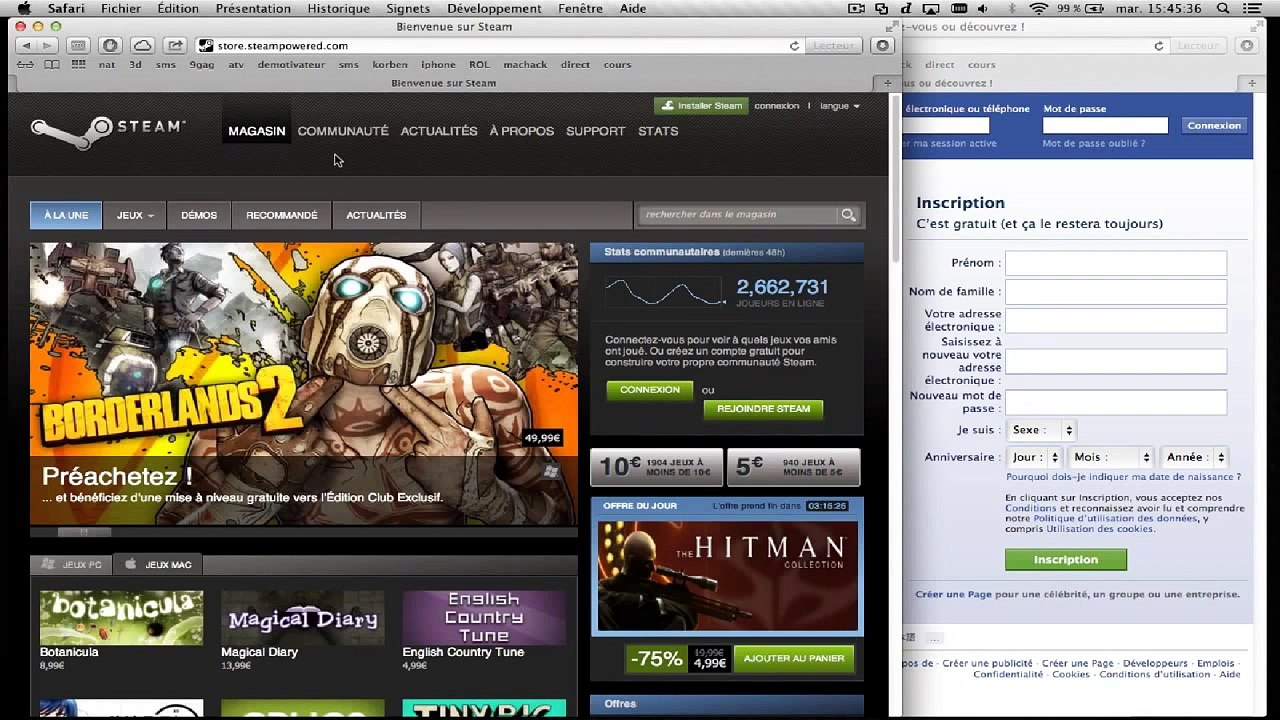This screenshot has width=1280, height=720.
Task: Open the Année birthday dropdown
Action: 1195,457
